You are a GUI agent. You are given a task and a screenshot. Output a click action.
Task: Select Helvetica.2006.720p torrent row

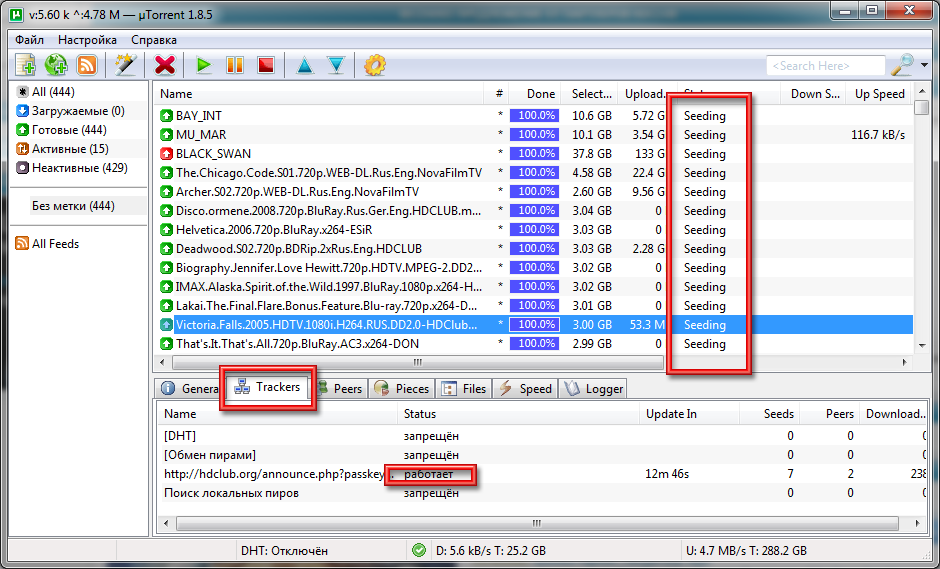[534, 230]
